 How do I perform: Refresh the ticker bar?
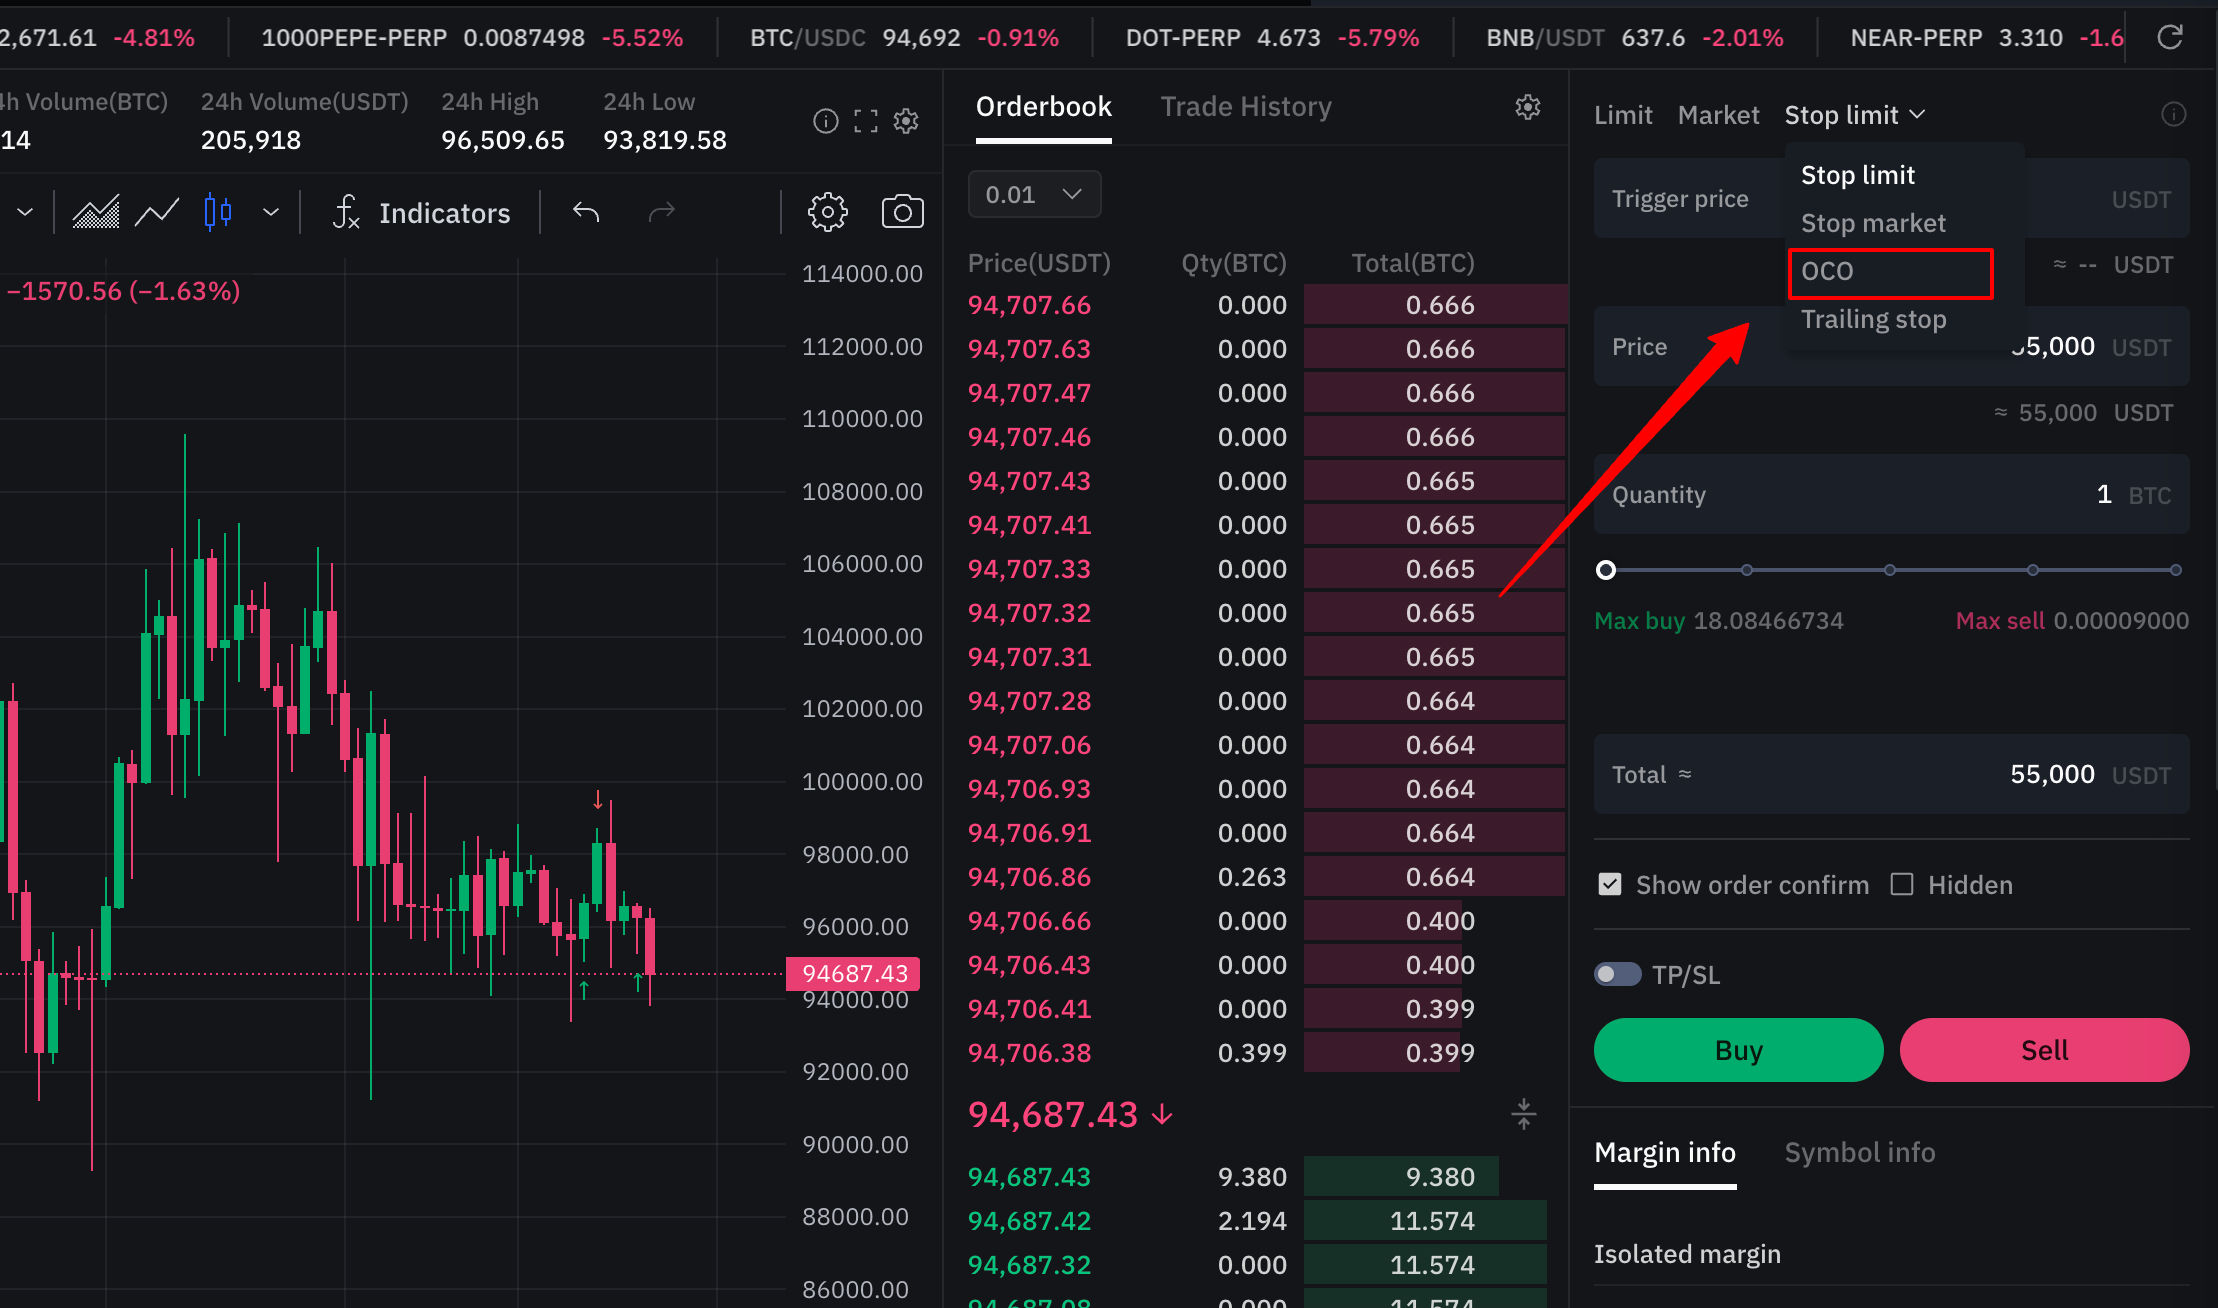2170,38
